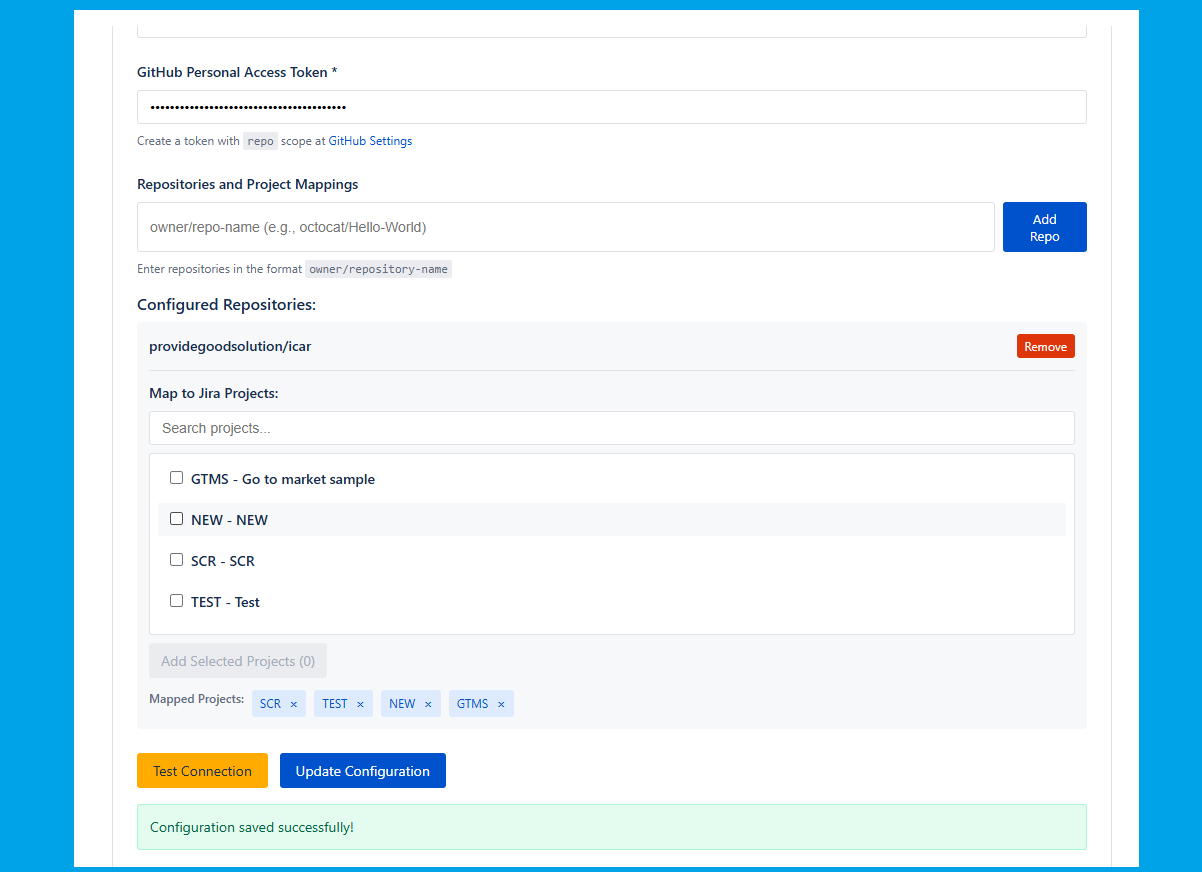
Task: Click the Search projects field
Action: pyautogui.click(x=612, y=428)
